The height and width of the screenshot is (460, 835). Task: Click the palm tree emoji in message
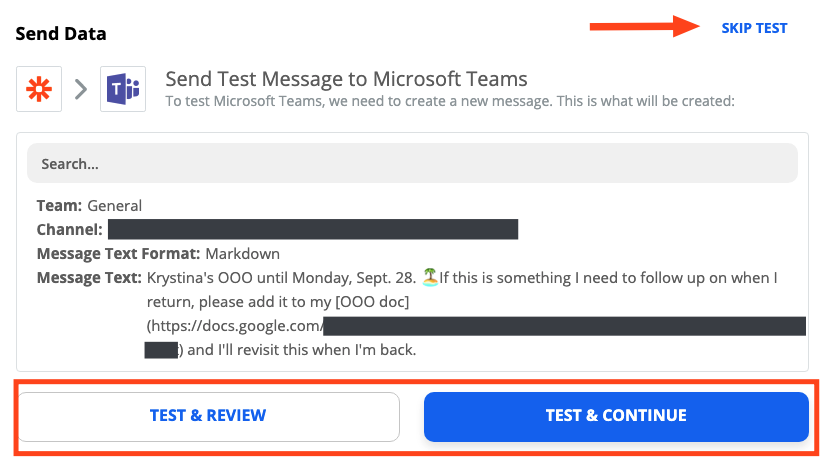click(x=430, y=277)
